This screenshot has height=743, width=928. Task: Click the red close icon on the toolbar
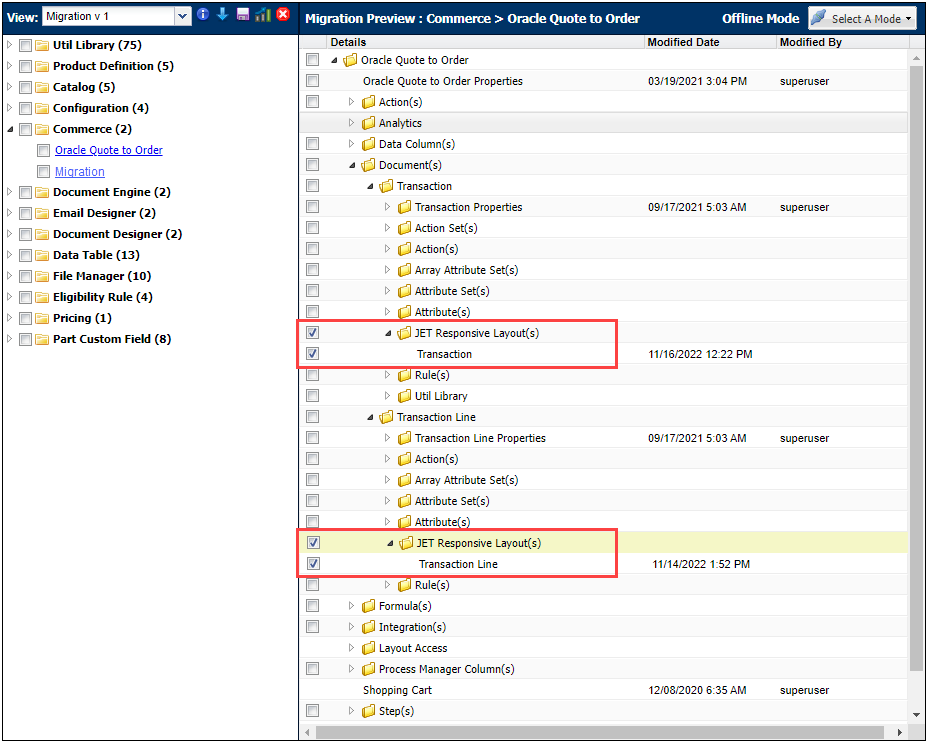(282, 17)
